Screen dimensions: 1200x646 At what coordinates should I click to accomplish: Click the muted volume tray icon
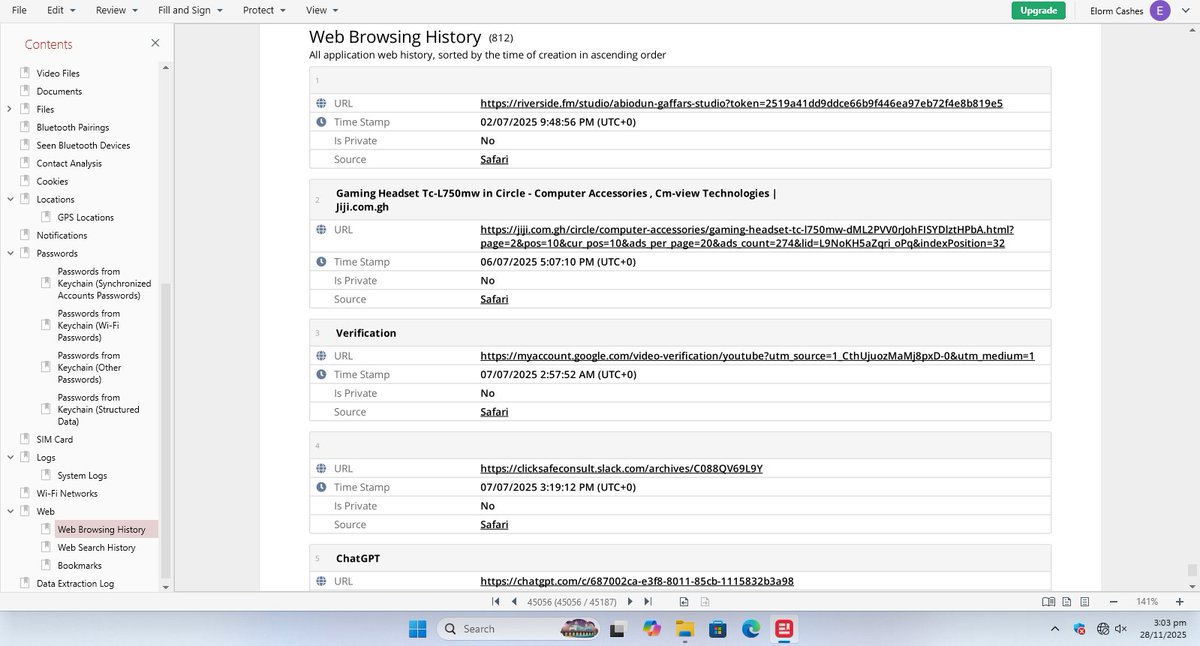pyautogui.click(x=1121, y=629)
